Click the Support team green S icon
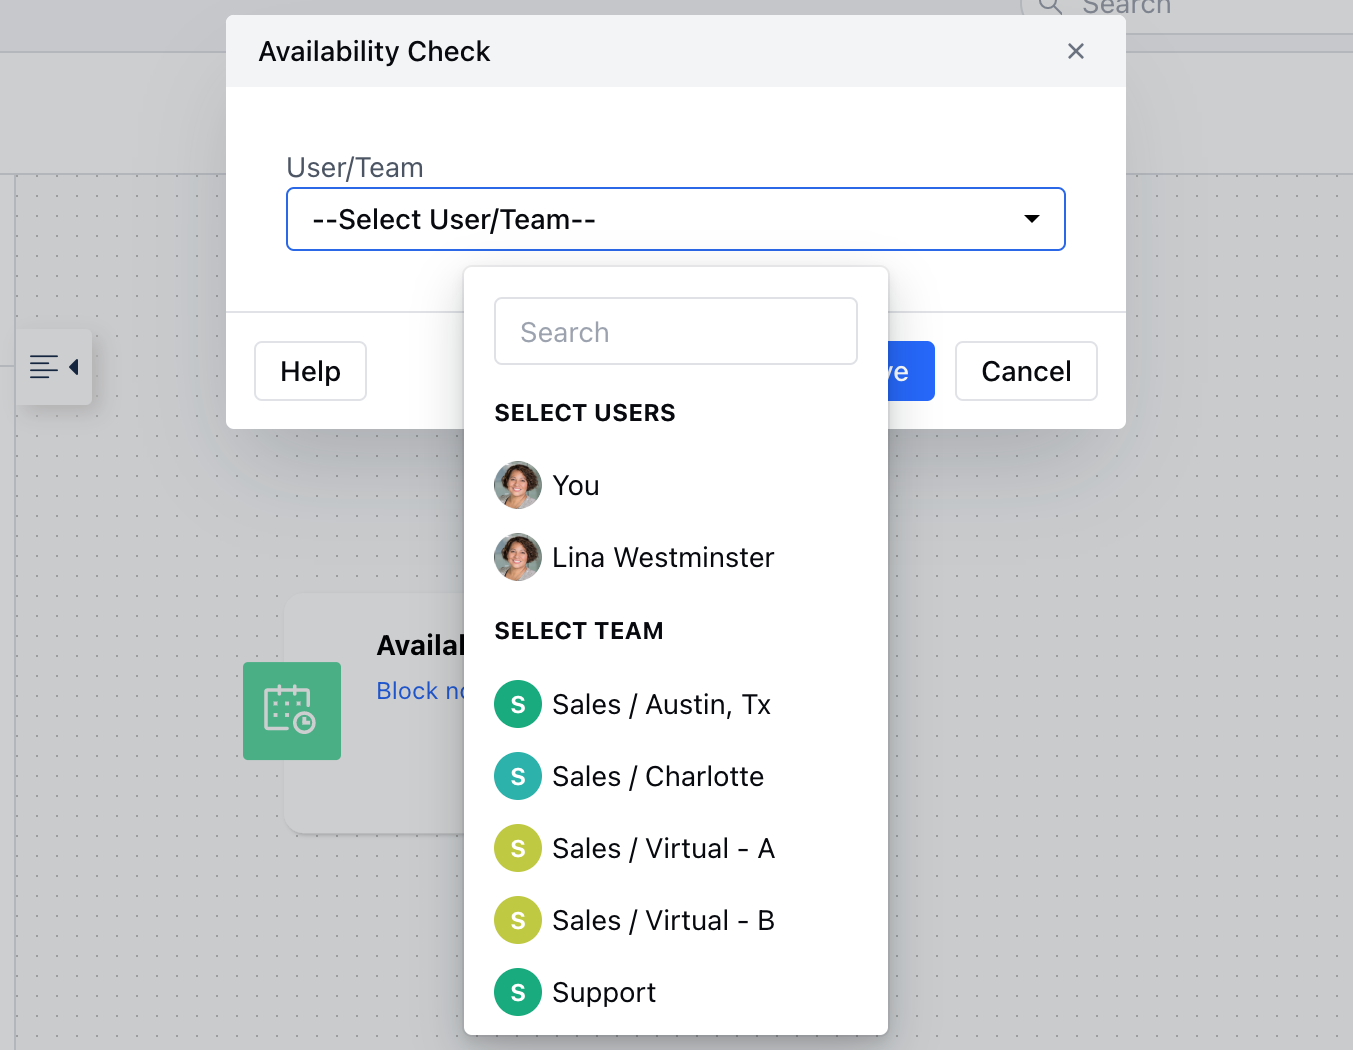This screenshot has height=1050, width=1353. point(518,992)
